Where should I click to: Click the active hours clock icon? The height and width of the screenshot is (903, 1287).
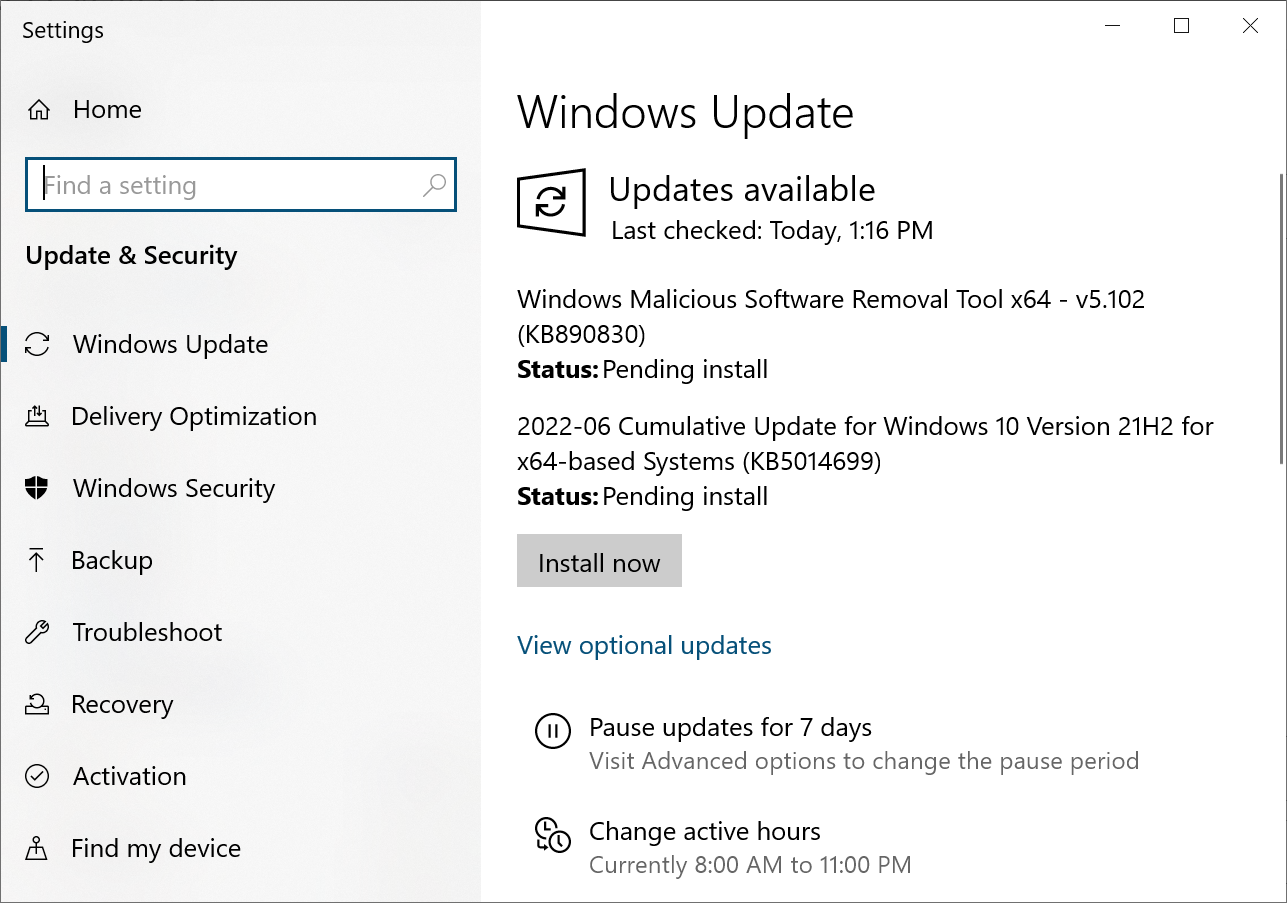point(553,835)
